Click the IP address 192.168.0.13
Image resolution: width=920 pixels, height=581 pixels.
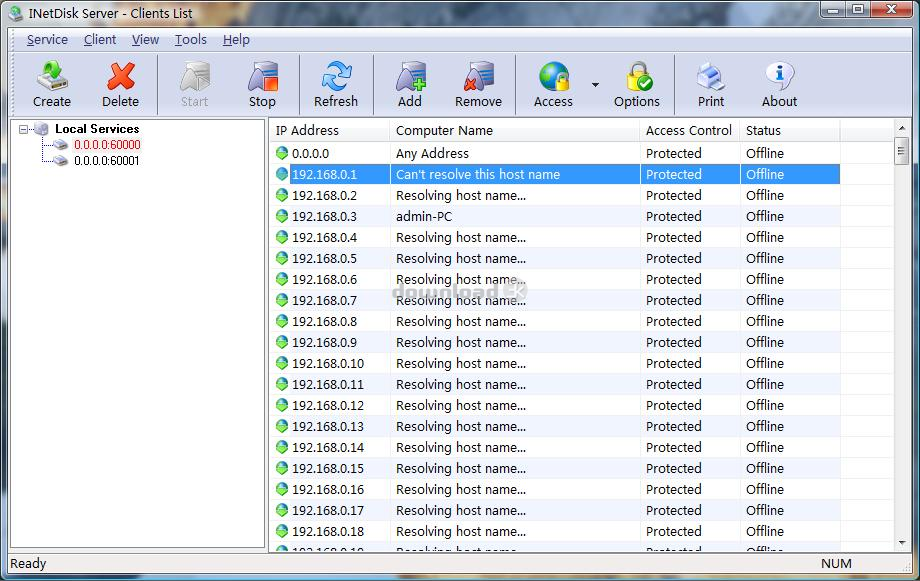(328, 427)
